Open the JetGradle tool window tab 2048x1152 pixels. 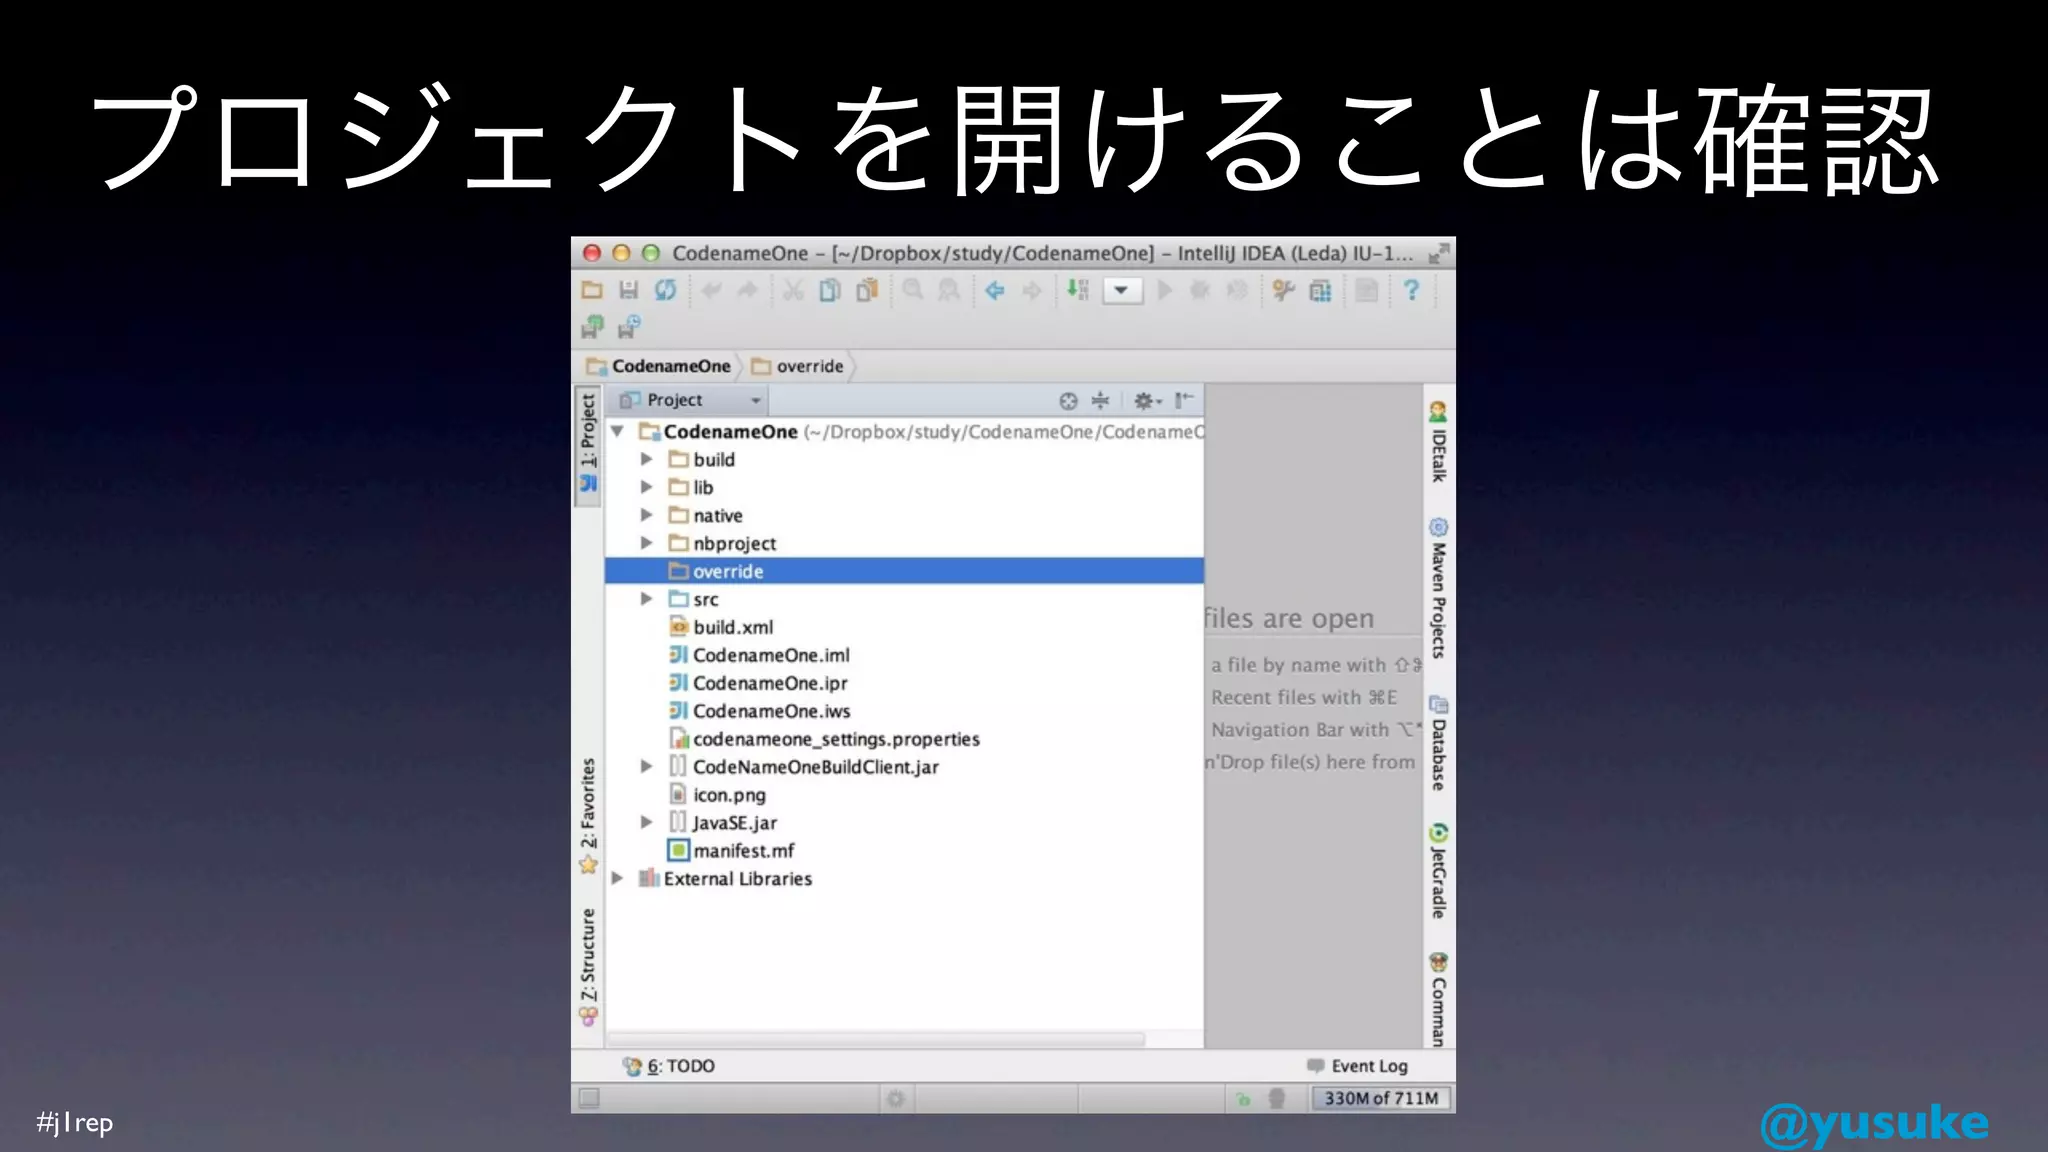[x=1438, y=871]
